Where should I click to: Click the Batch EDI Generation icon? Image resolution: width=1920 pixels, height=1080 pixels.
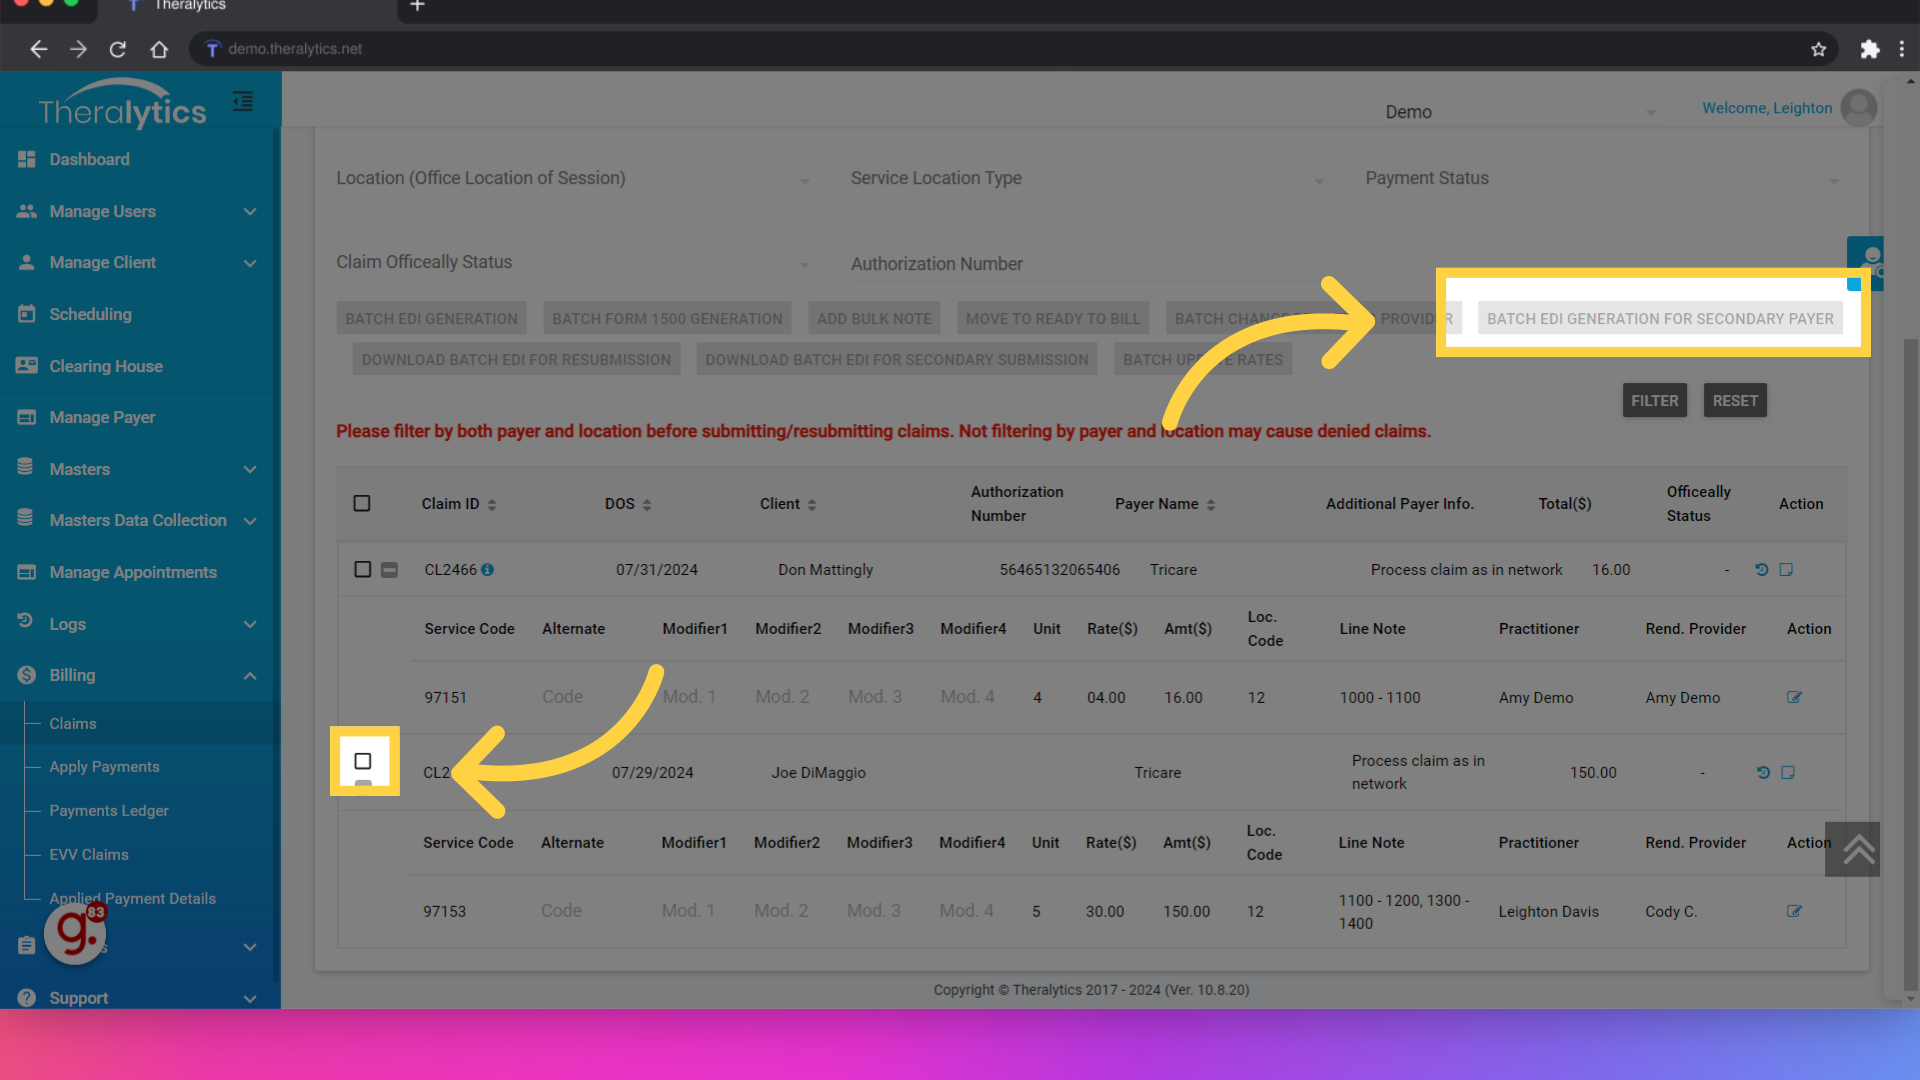430,318
